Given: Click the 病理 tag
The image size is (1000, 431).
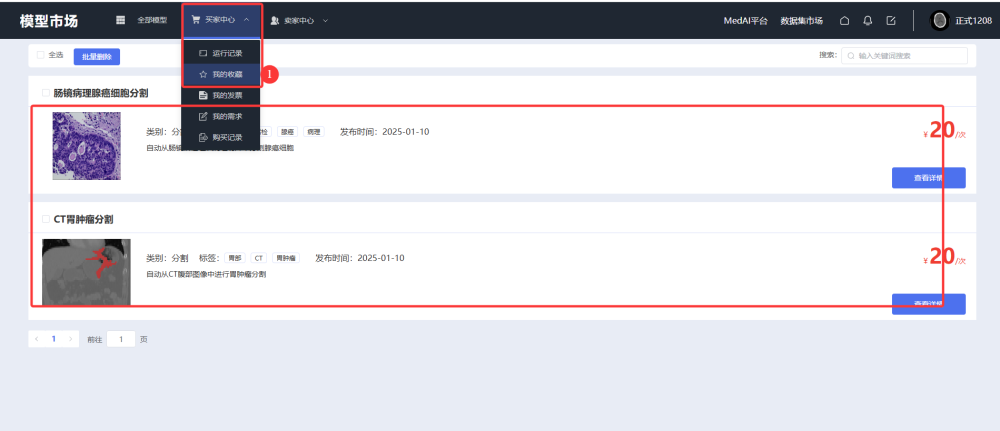Looking at the screenshot, I should [x=314, y=132].
